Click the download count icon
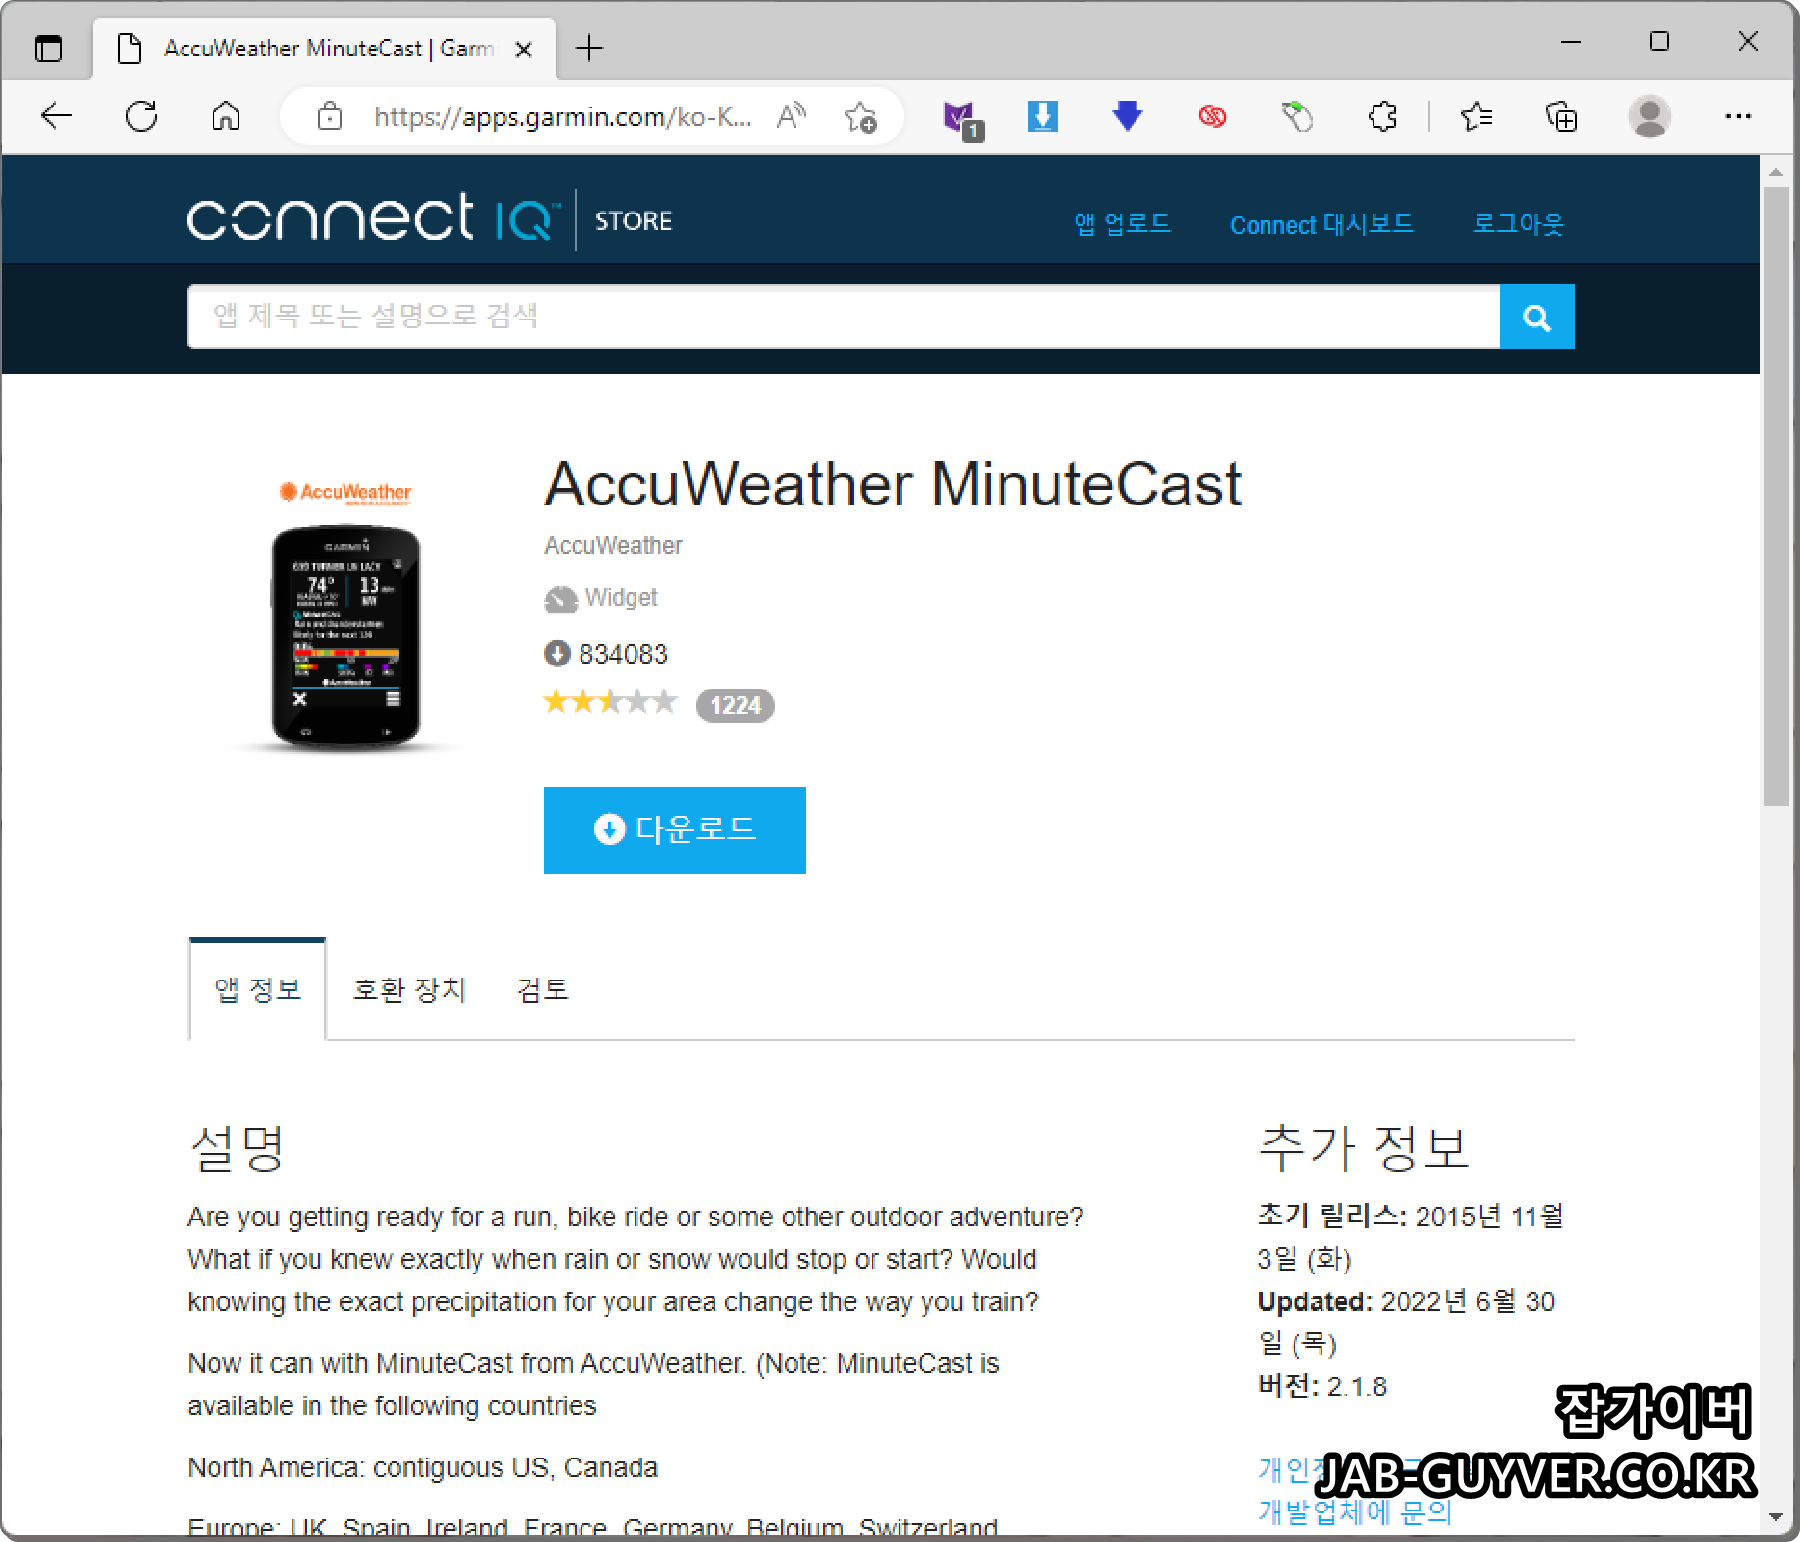This screenshot has width=1800, height=1542. [557, 654]
